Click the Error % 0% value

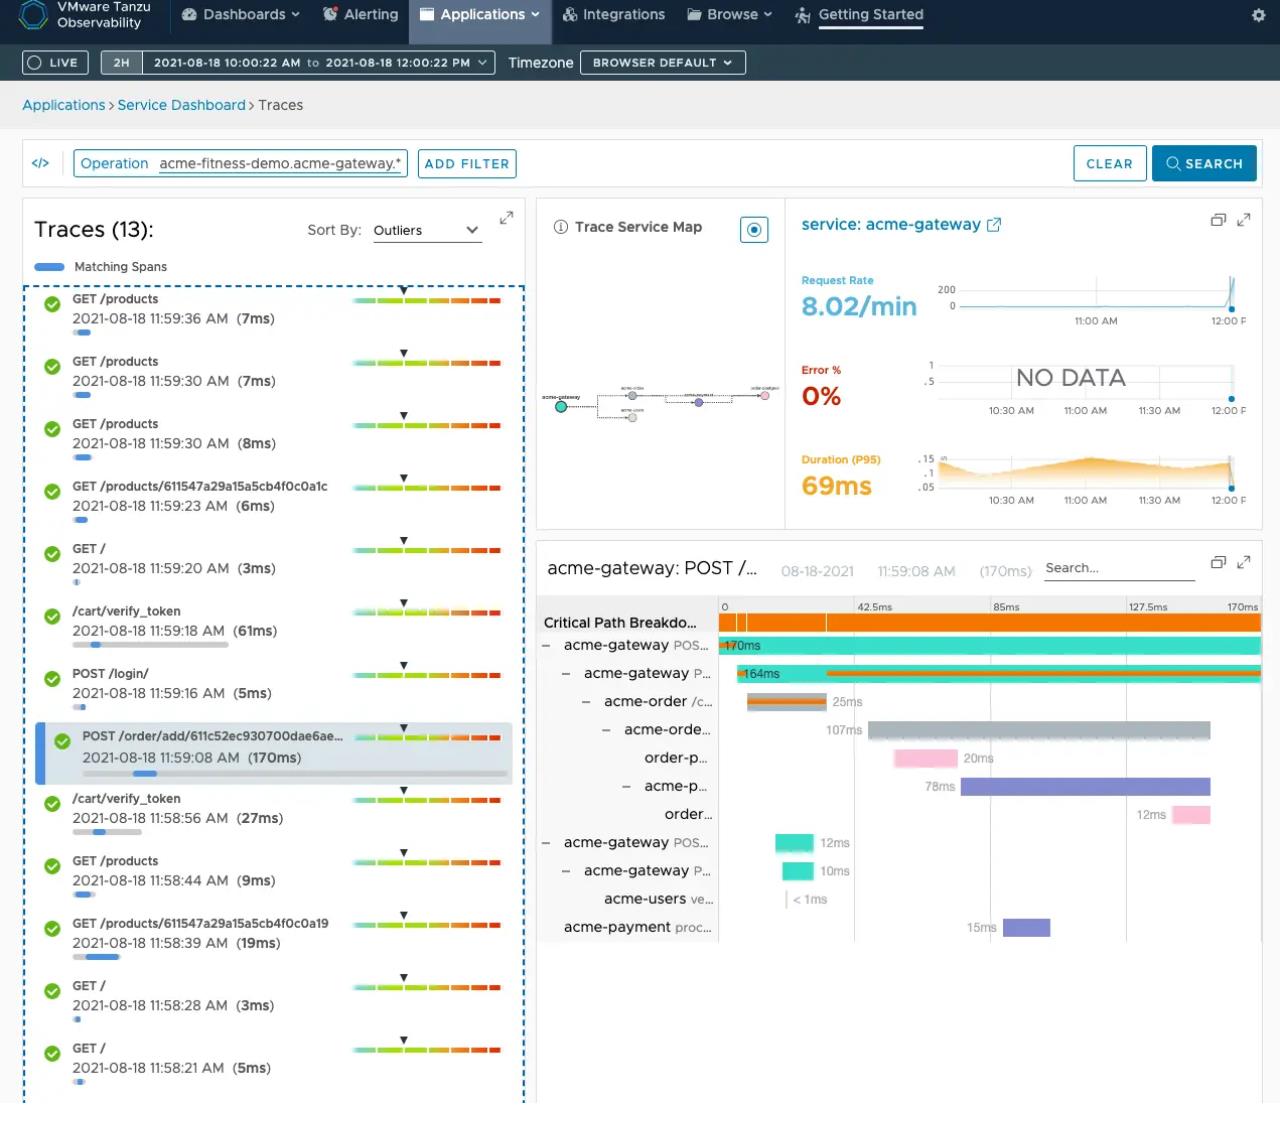click(821, 396)
